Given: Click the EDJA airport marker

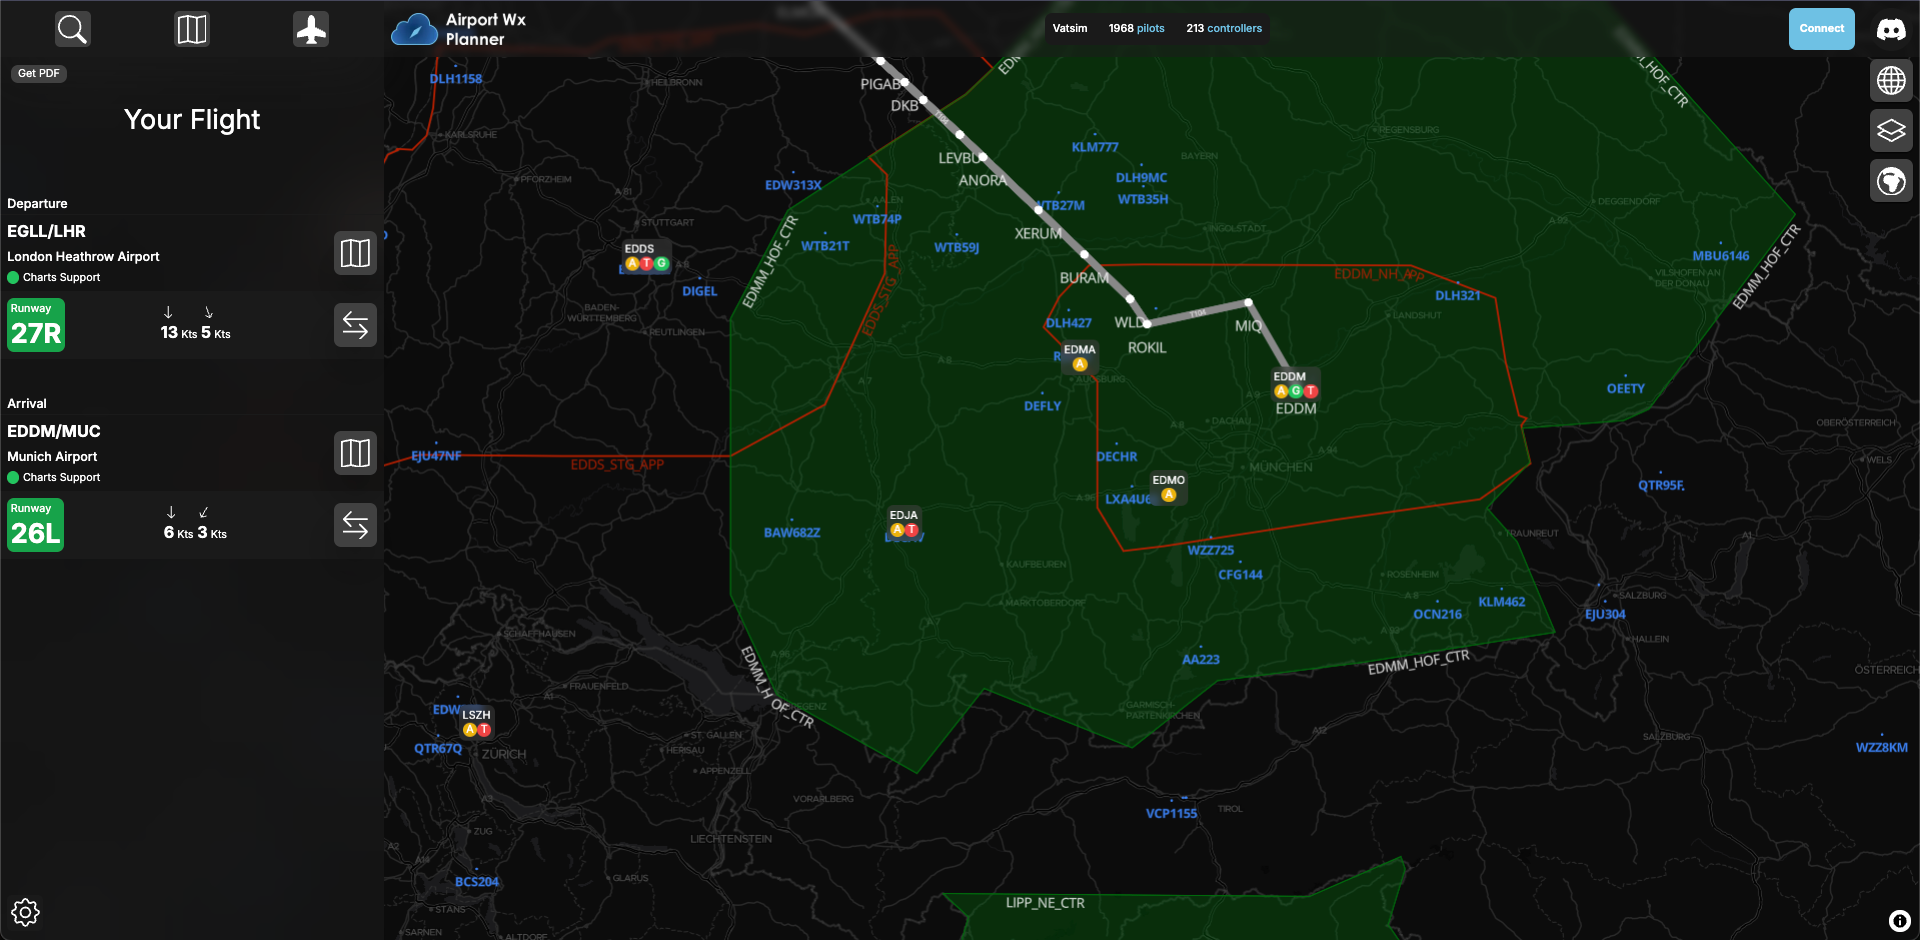Looking at the screenshot, I should (904, 523).
